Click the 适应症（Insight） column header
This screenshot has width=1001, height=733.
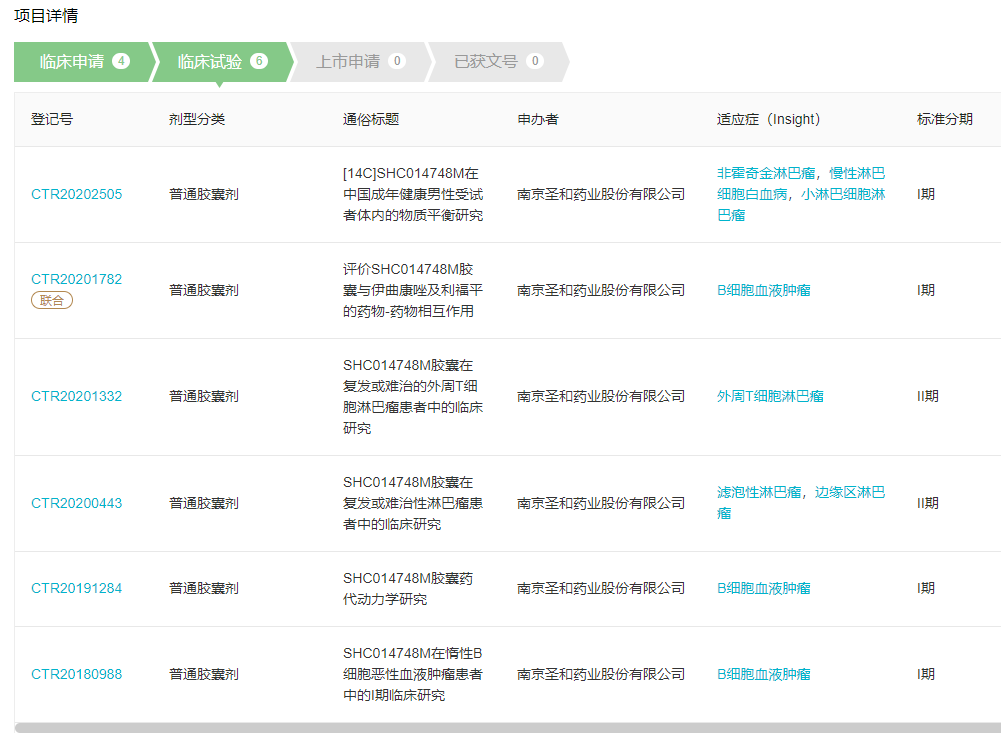pyautogui.click(x=769, y=119)
